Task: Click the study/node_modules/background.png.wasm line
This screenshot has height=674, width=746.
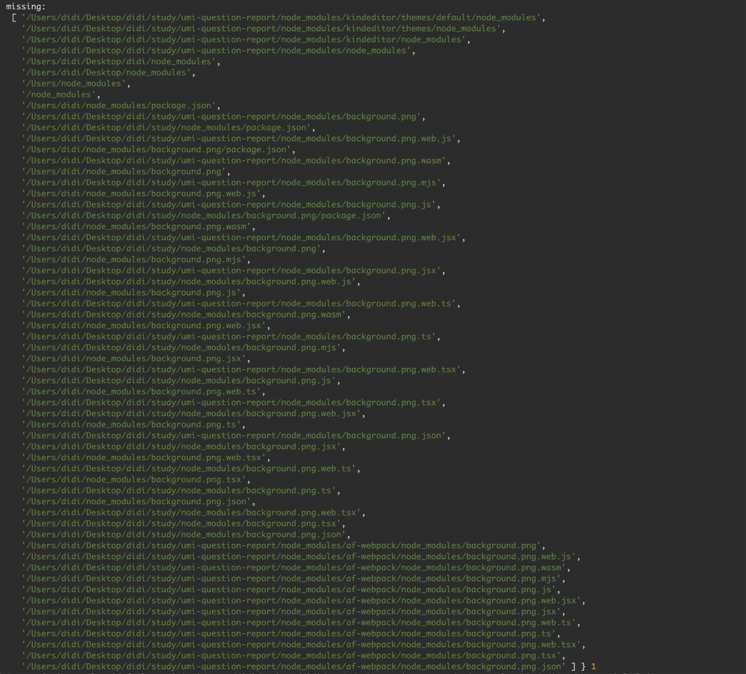Action: 186,315
